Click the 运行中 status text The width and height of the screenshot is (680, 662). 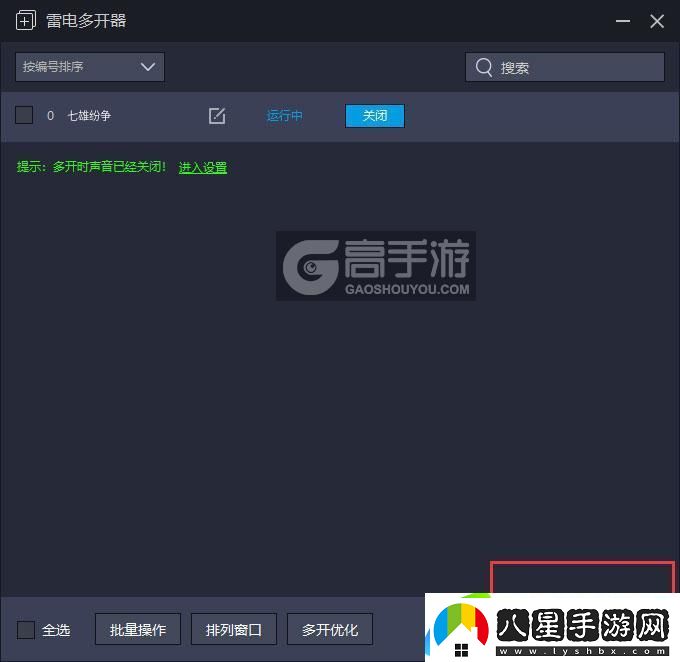(x=284, y=116)
